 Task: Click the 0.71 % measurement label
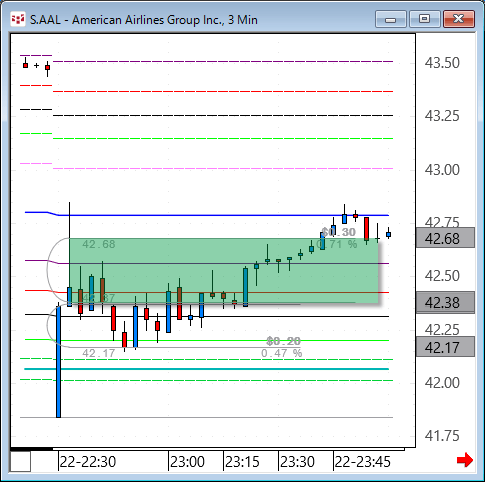(x=337, y=244)
